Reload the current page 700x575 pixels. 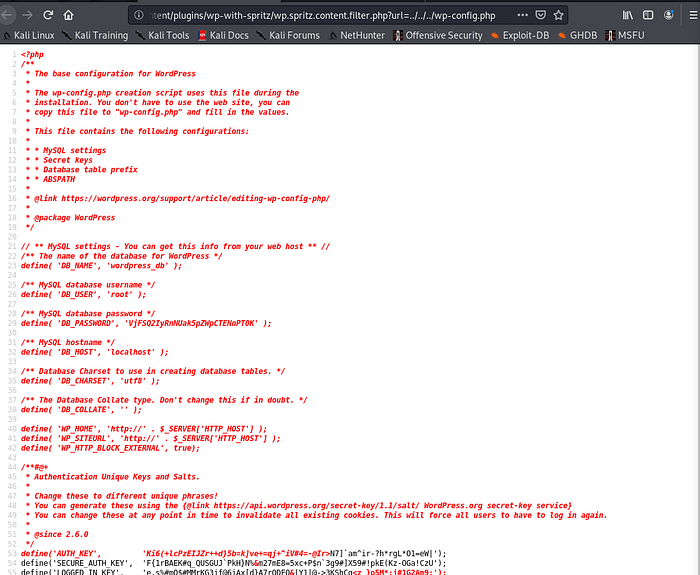click(x=47, y=15)
